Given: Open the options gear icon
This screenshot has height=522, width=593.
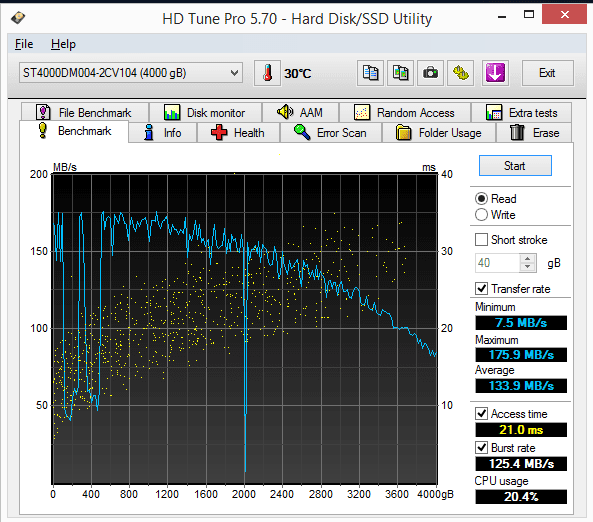Looking at the screenshot, I should [461, 73].
